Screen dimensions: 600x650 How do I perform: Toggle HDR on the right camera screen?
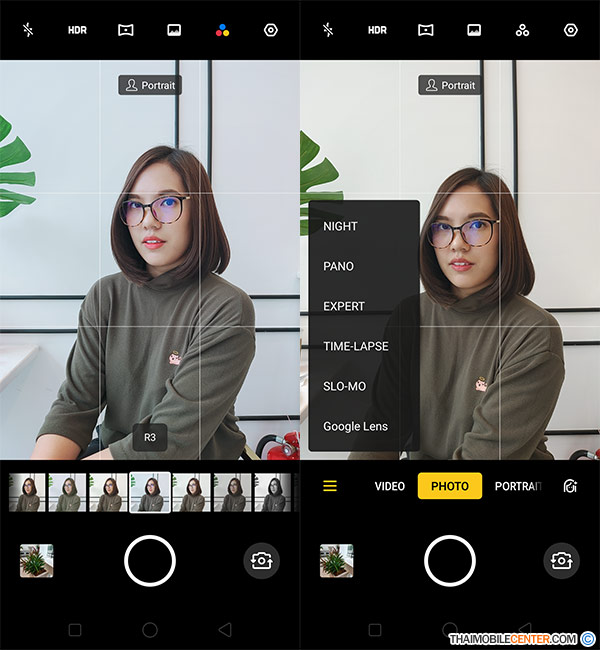pos(377,30)
